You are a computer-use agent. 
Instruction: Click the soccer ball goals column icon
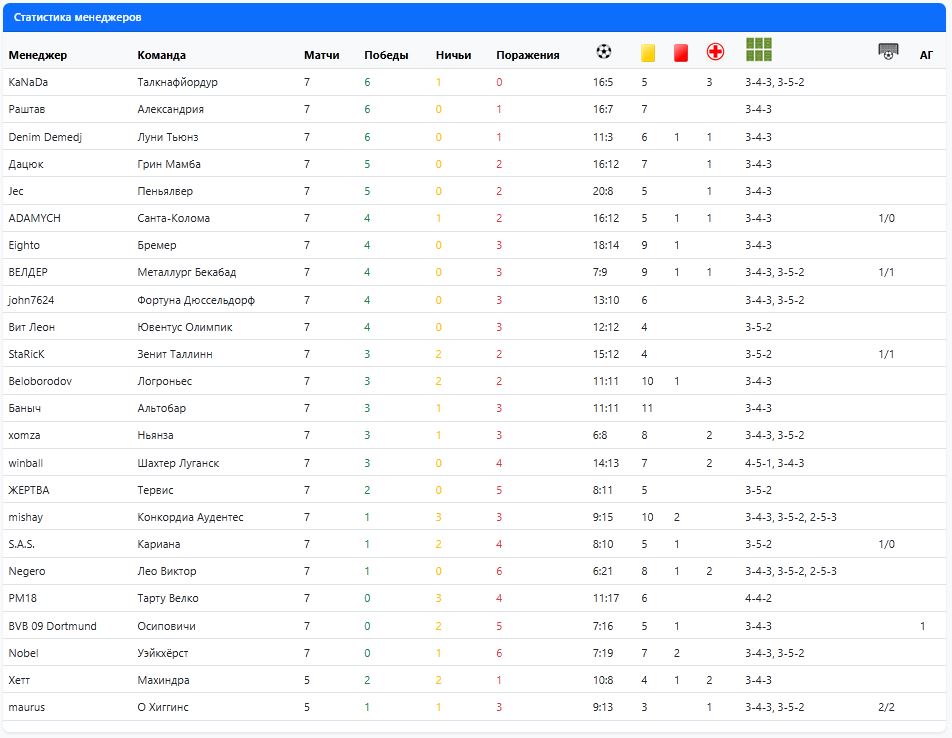pos(603,52)
